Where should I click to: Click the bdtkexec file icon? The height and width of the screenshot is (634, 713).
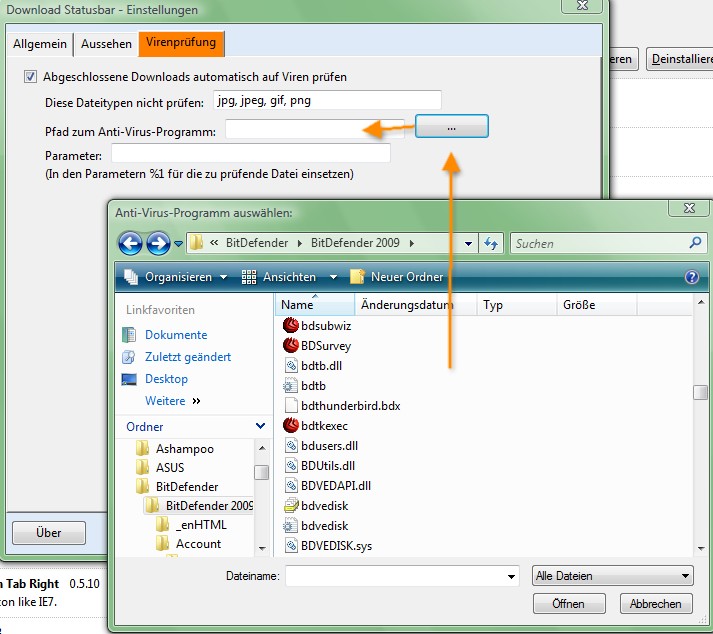click(x=290, y=425)
